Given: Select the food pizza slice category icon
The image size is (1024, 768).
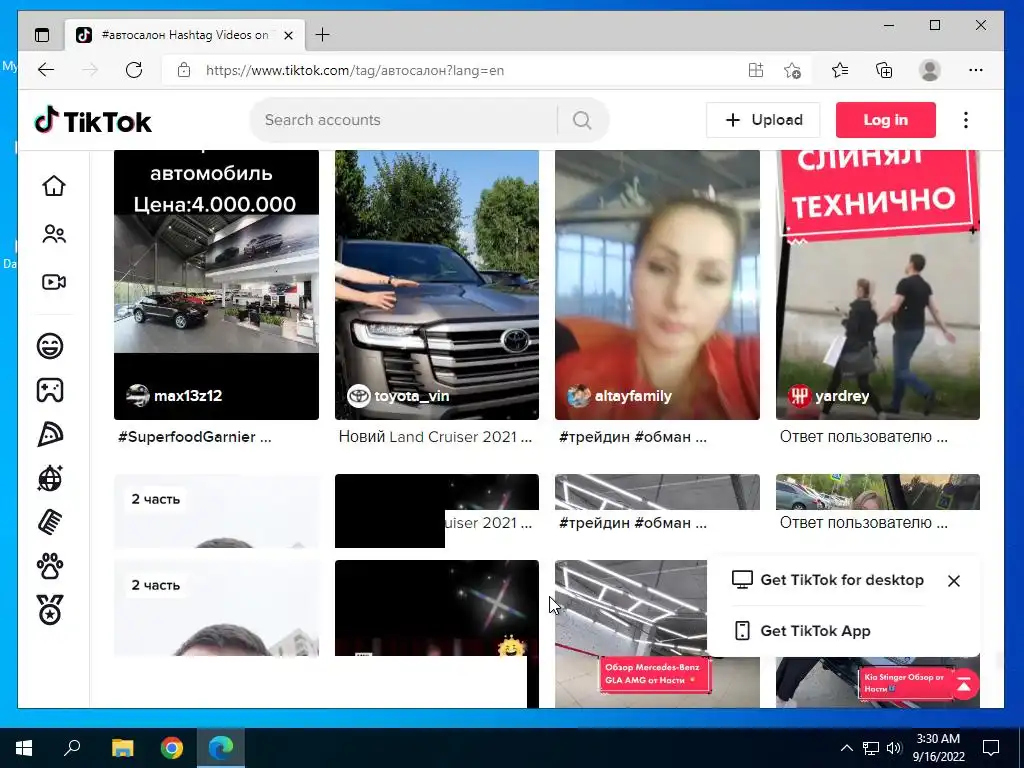Looking at the screenshot, I should tap(50, 434).
